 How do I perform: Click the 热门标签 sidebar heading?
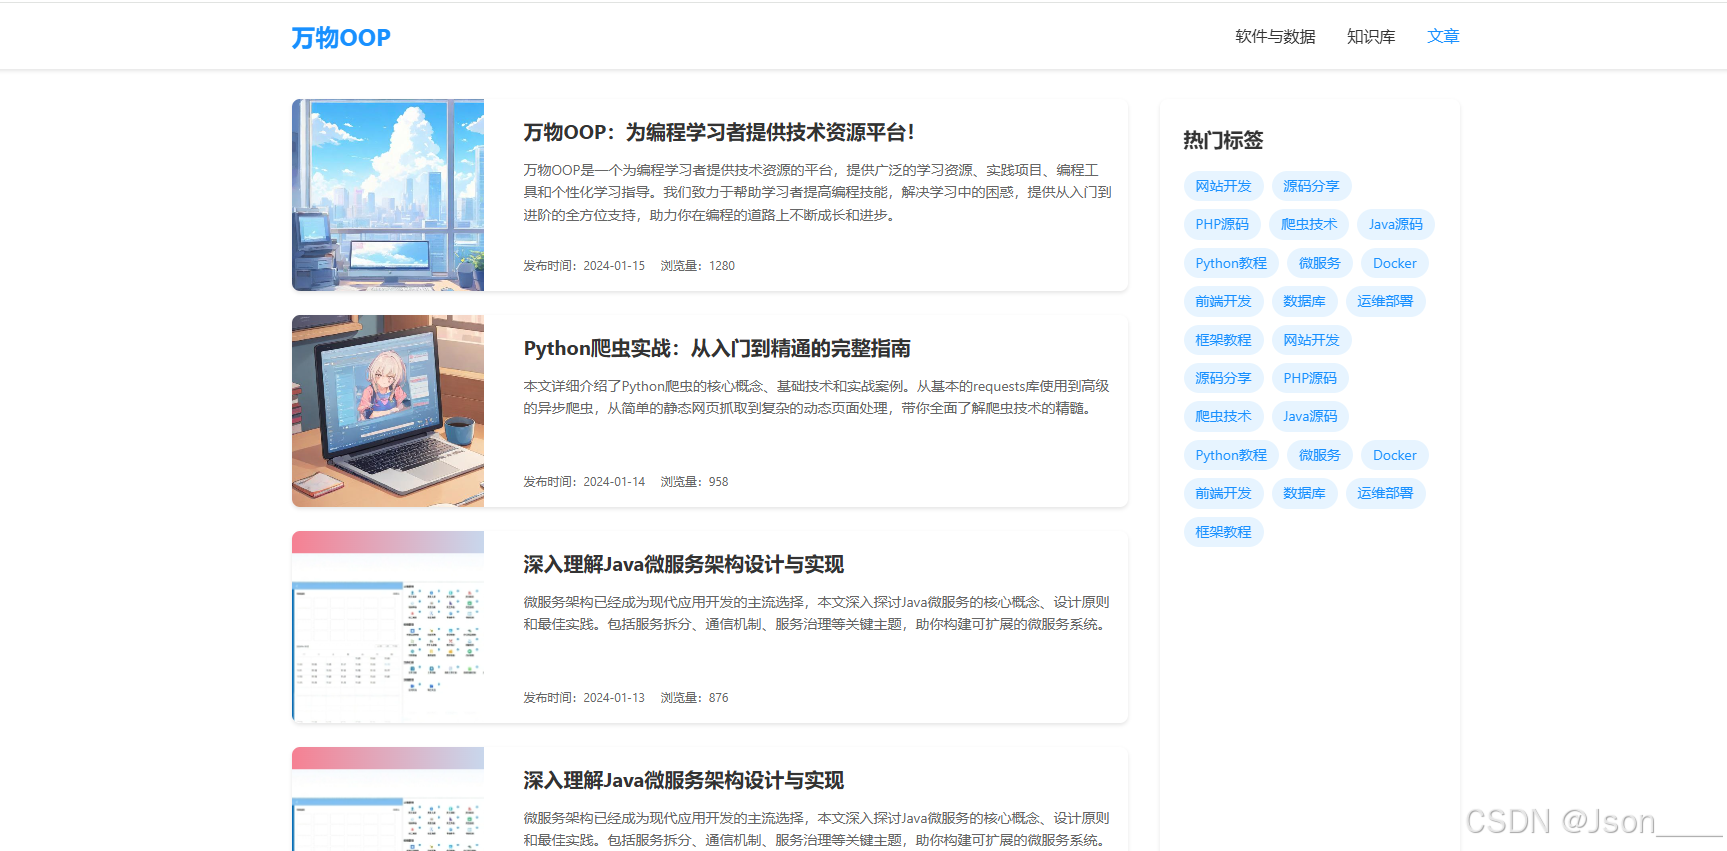pos(1223,140)
